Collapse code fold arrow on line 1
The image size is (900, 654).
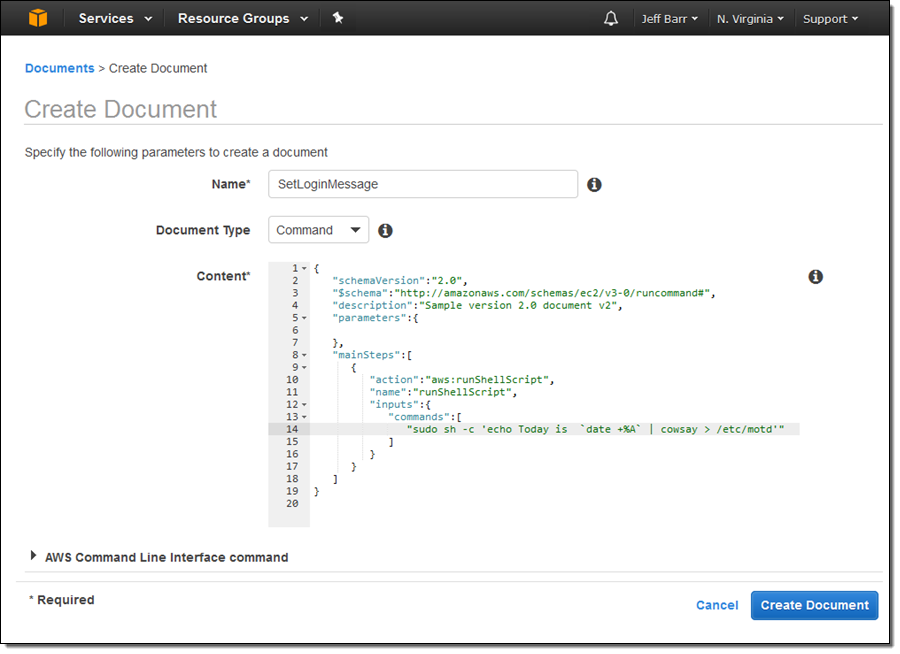coord(304,269)
